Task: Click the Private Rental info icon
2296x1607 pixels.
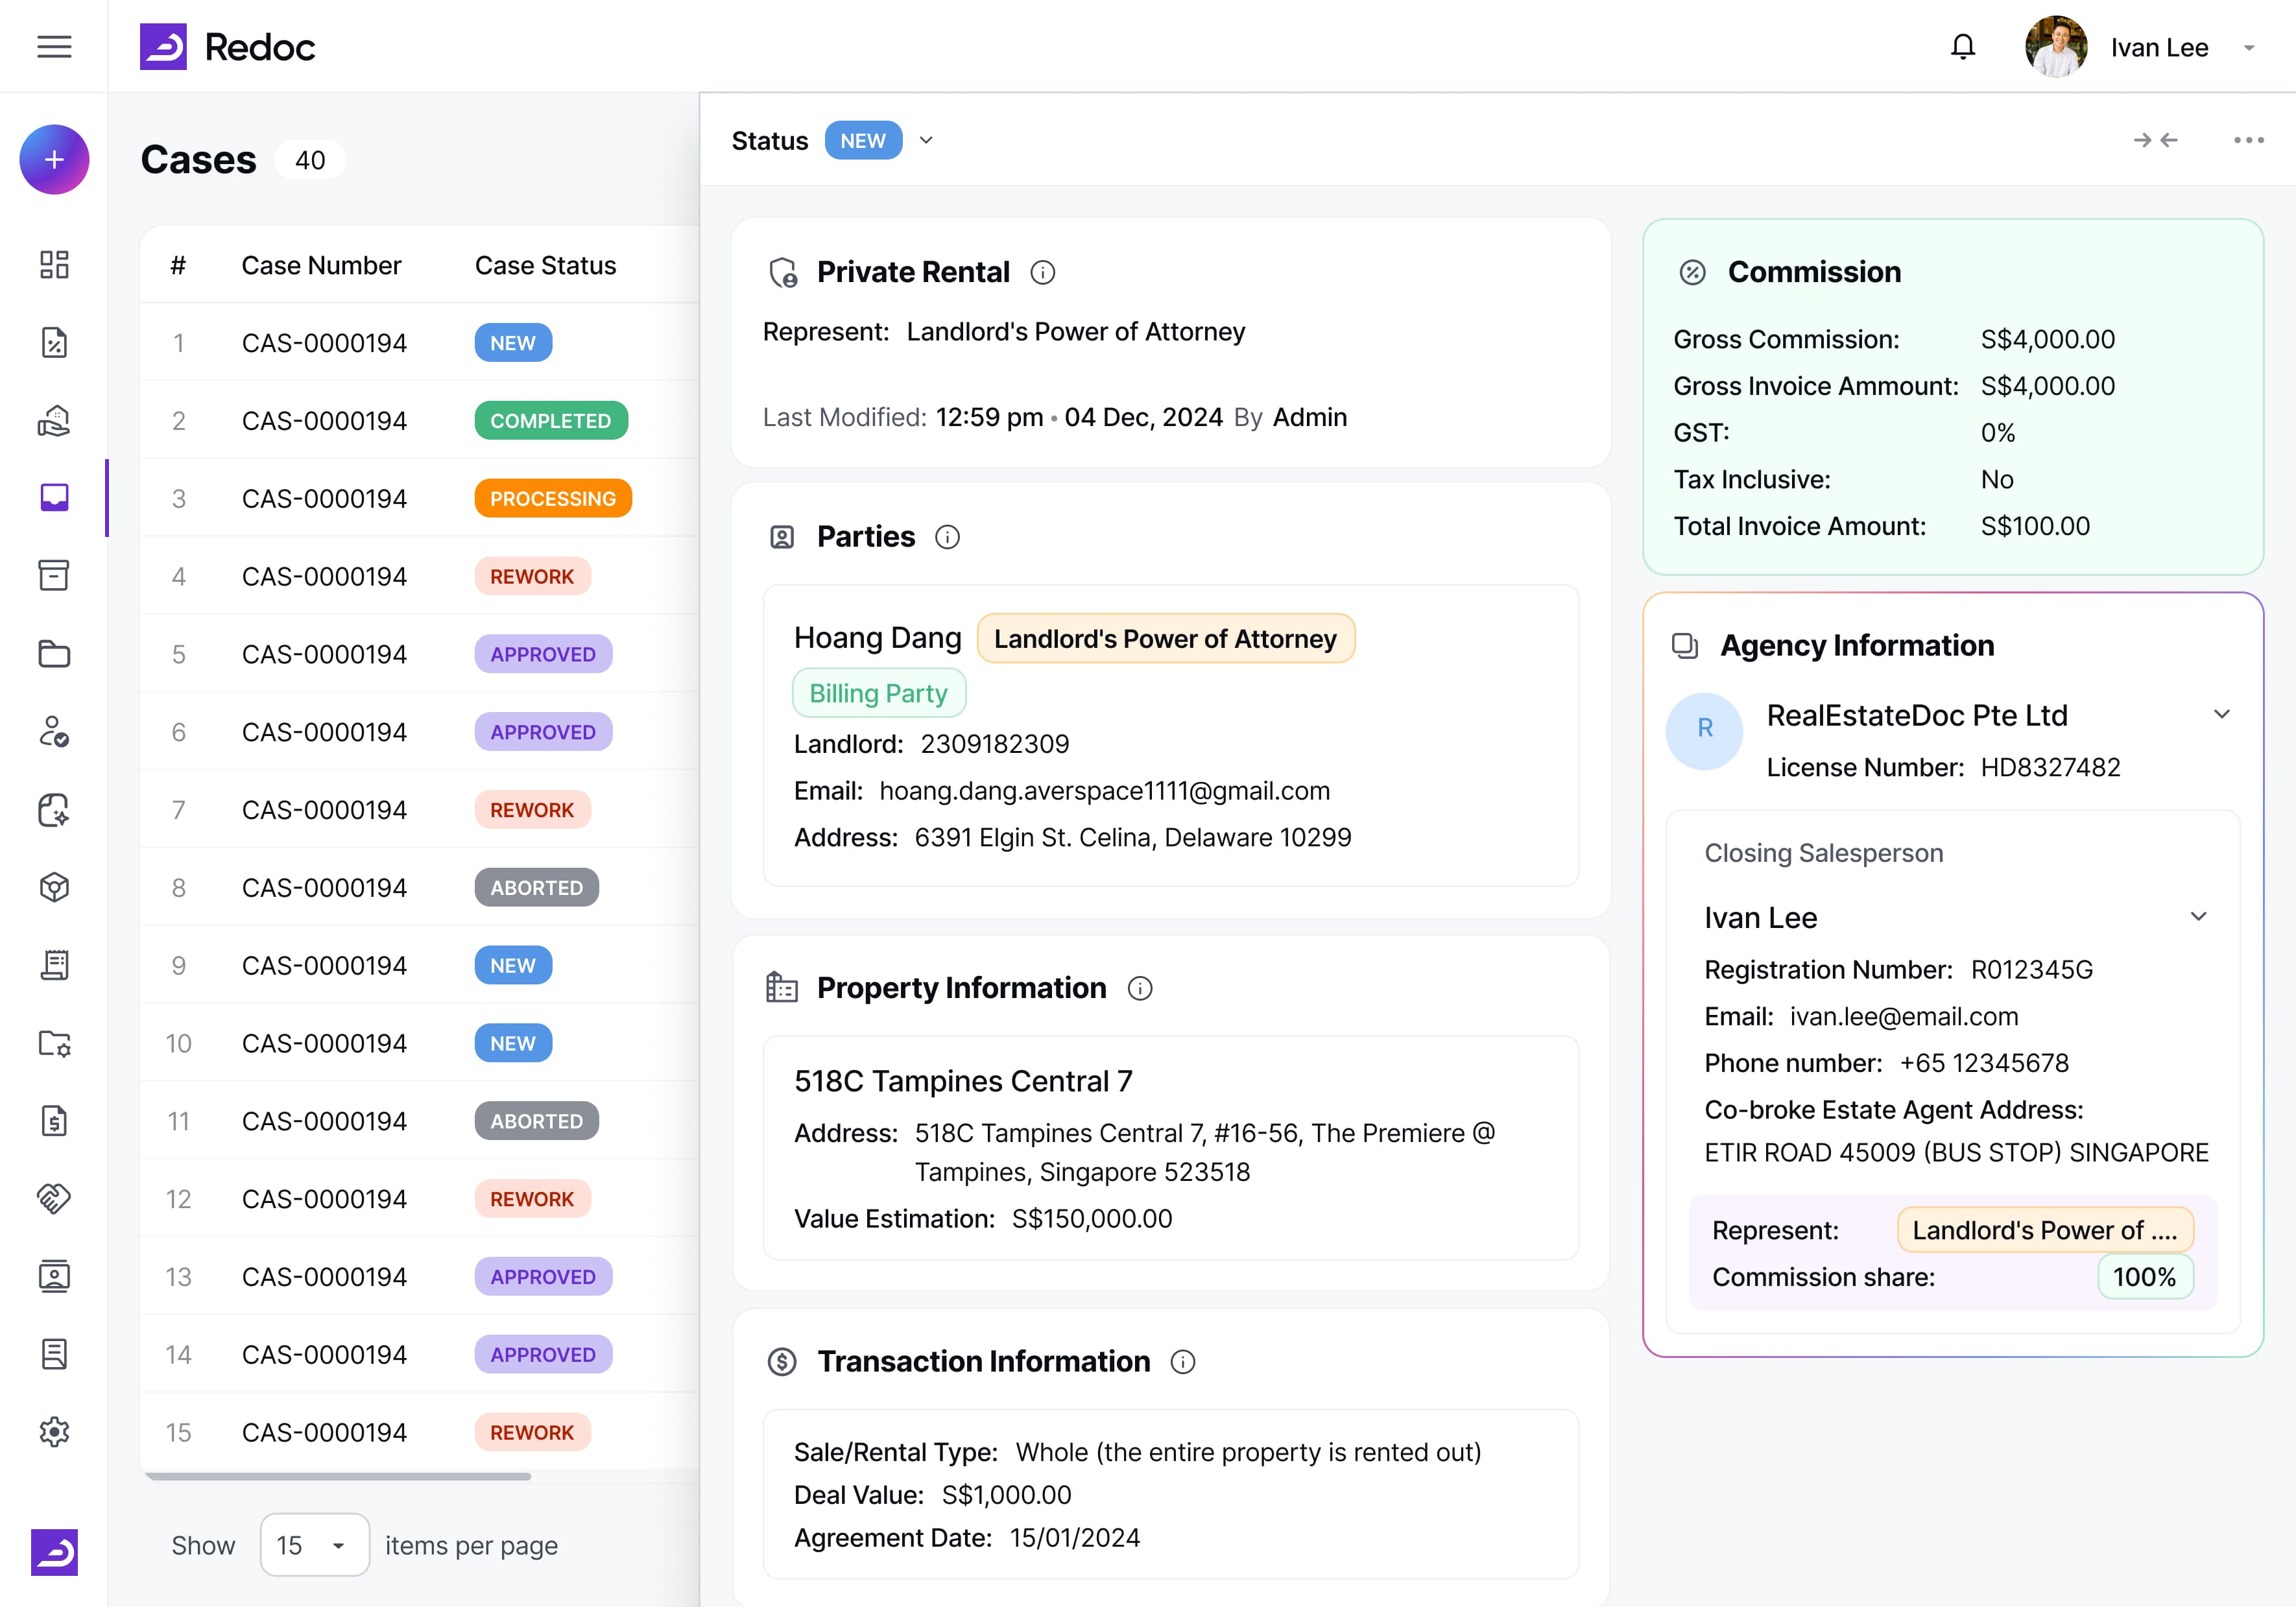Action: point(1043,271)
